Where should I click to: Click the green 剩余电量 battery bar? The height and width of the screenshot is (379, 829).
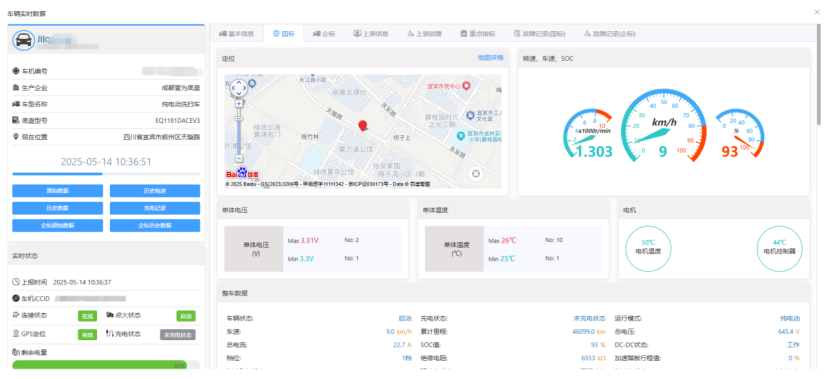click(x=100, y=366)
